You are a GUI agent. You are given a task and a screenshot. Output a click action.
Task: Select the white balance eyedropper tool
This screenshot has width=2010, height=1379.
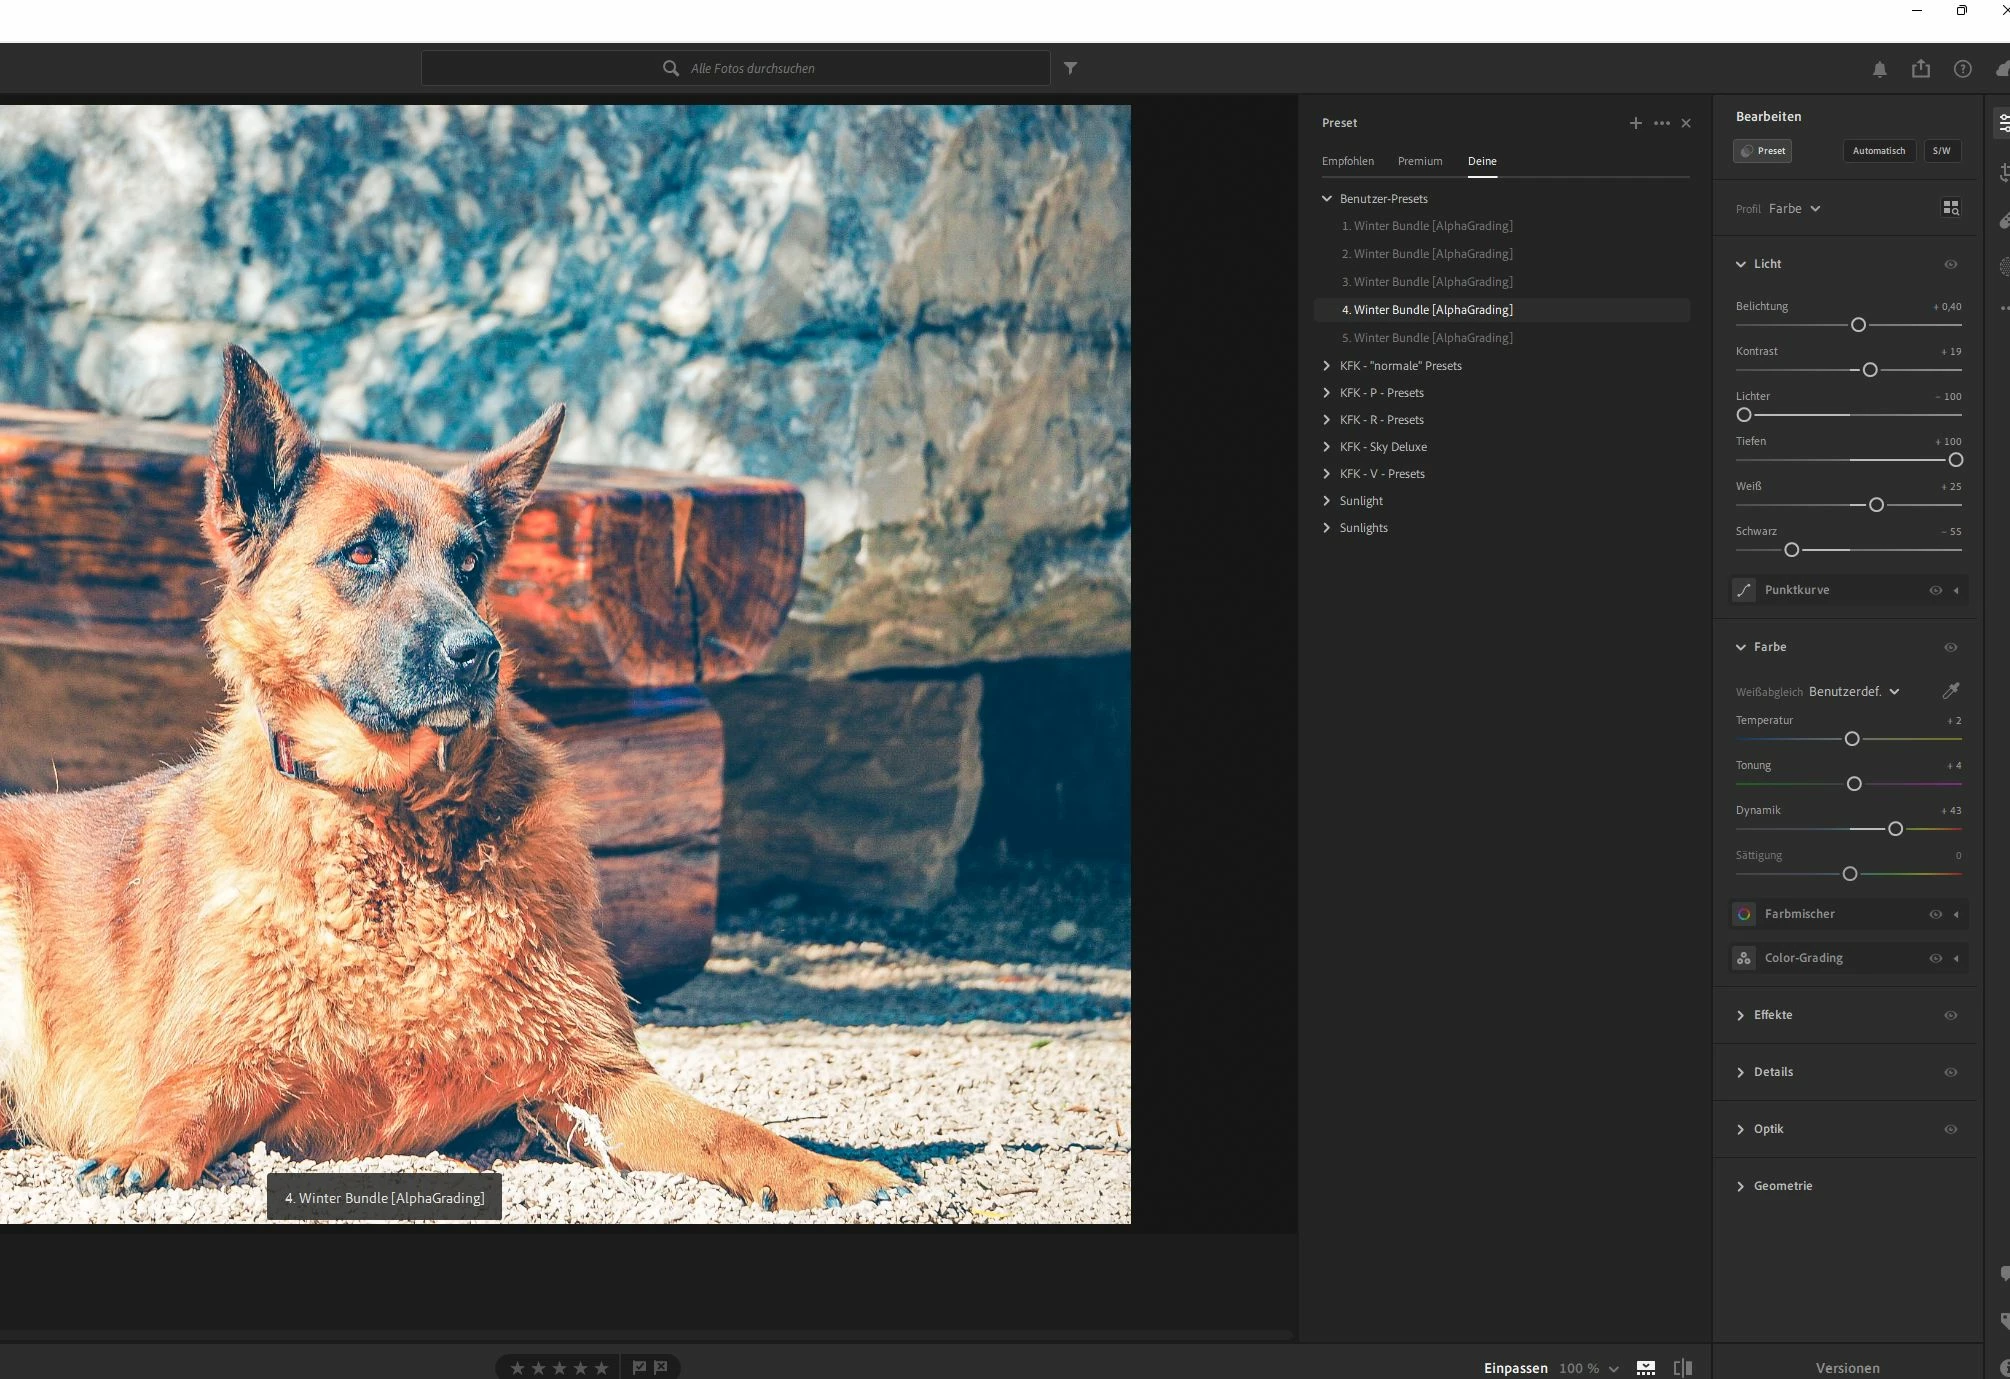(1950, 691)
